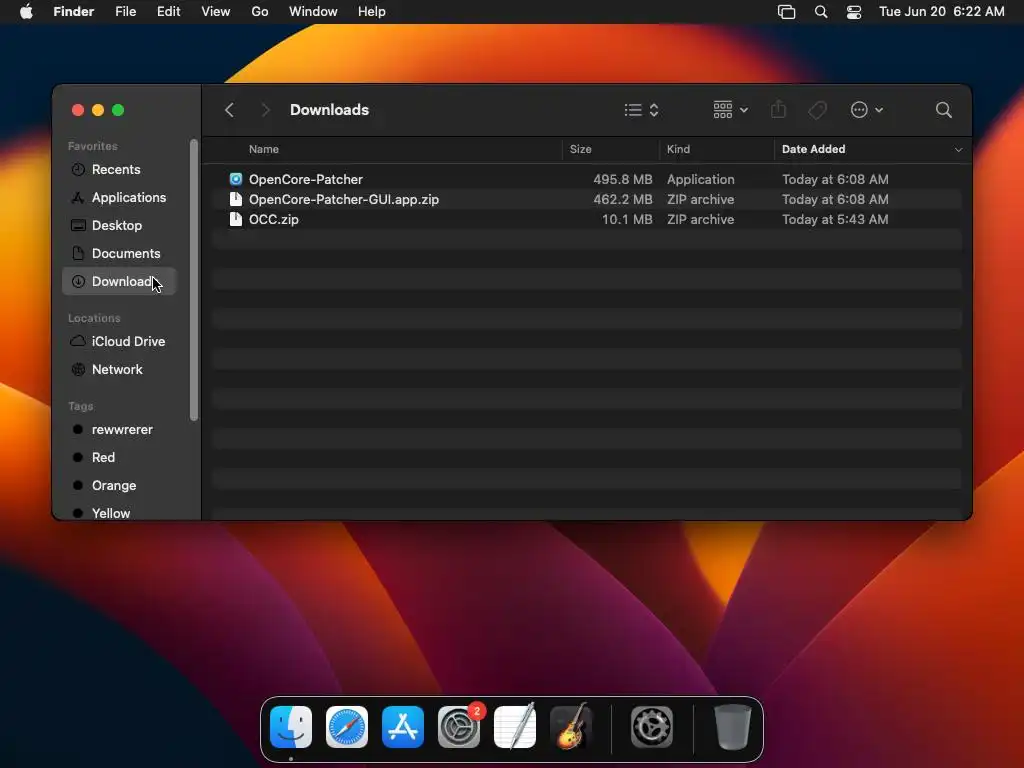Launch TextEdit from the Dock
This screenshot has width=1024, height=768.
tap(515, 727)
